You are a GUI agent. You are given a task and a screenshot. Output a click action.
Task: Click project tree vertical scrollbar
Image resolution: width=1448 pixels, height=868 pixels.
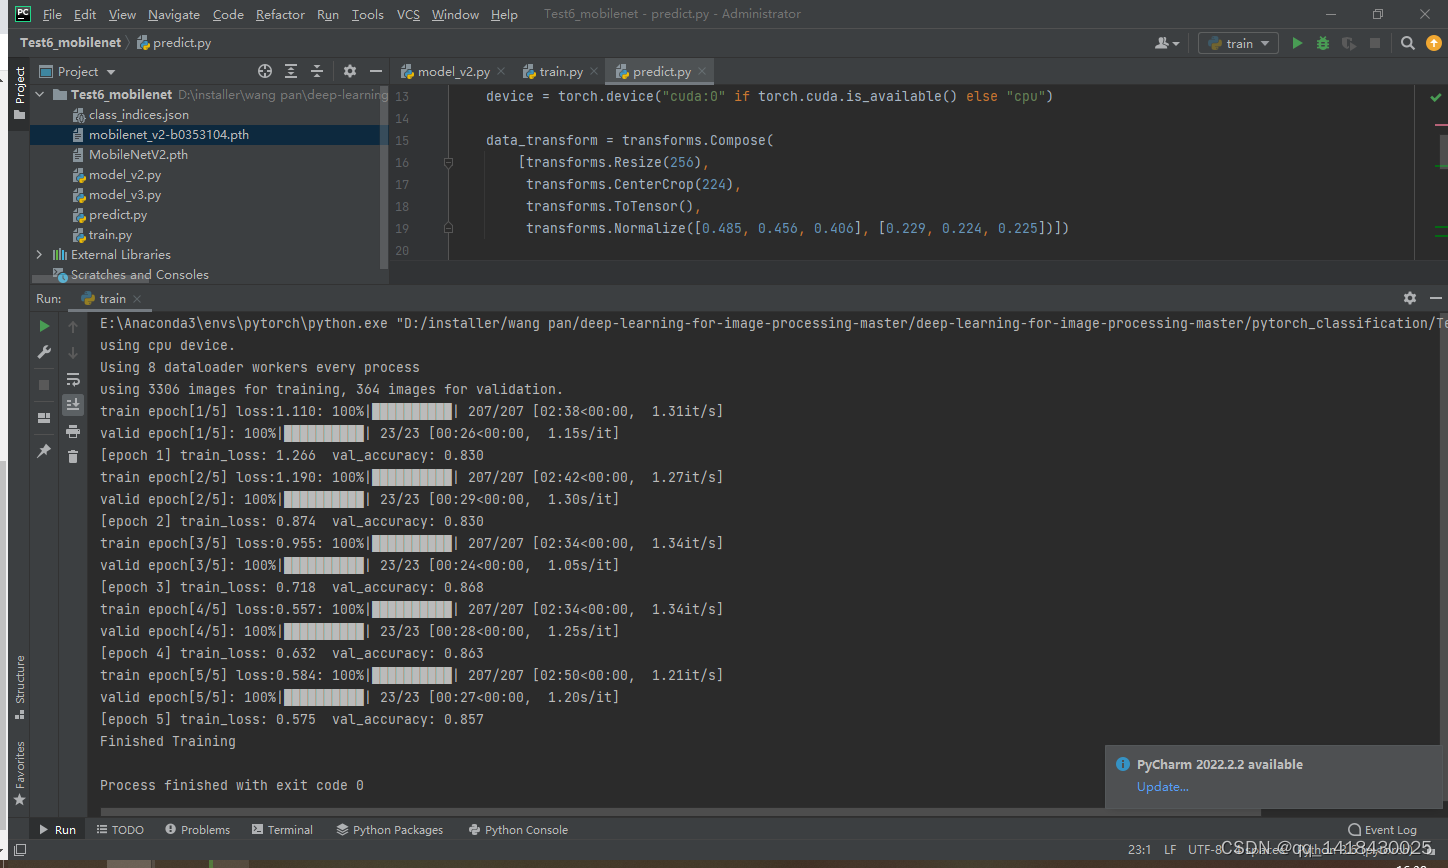(385, 176)
